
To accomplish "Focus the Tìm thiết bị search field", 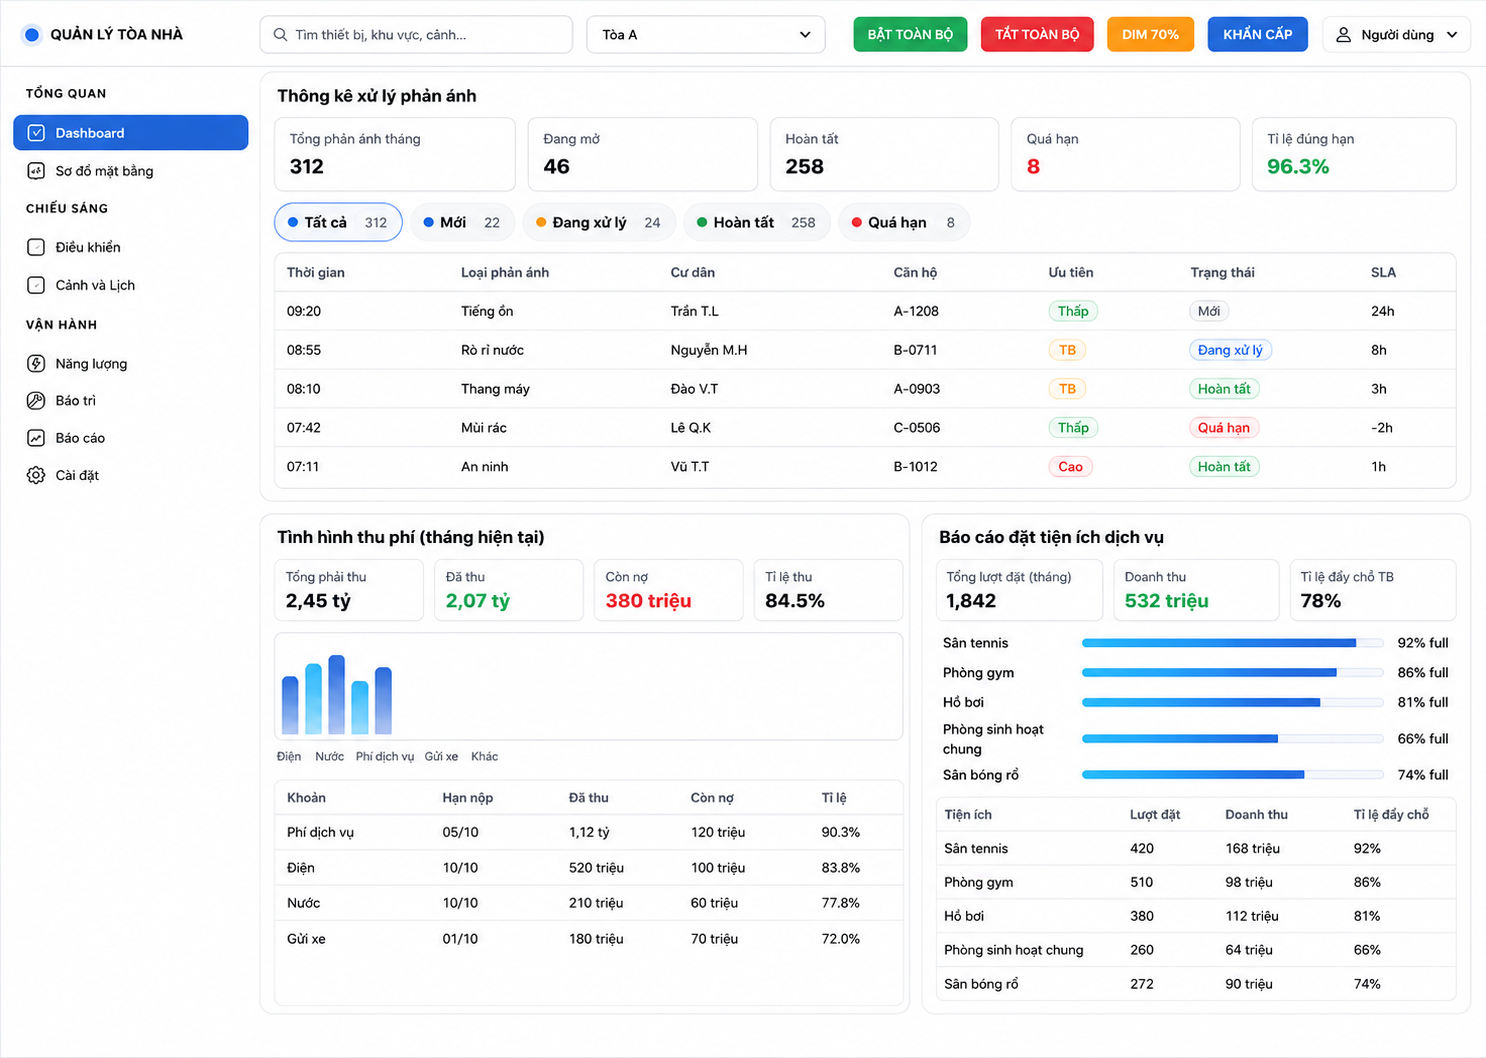I will coord(416,34).
